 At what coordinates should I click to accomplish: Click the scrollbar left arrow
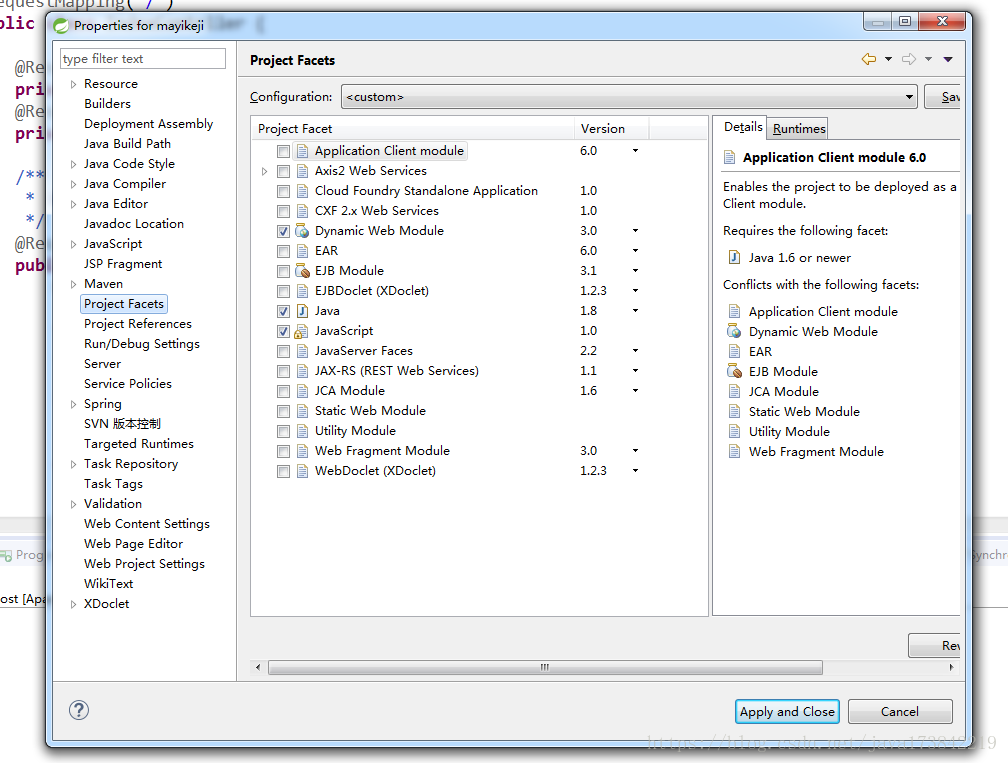(x=258, y=667)
